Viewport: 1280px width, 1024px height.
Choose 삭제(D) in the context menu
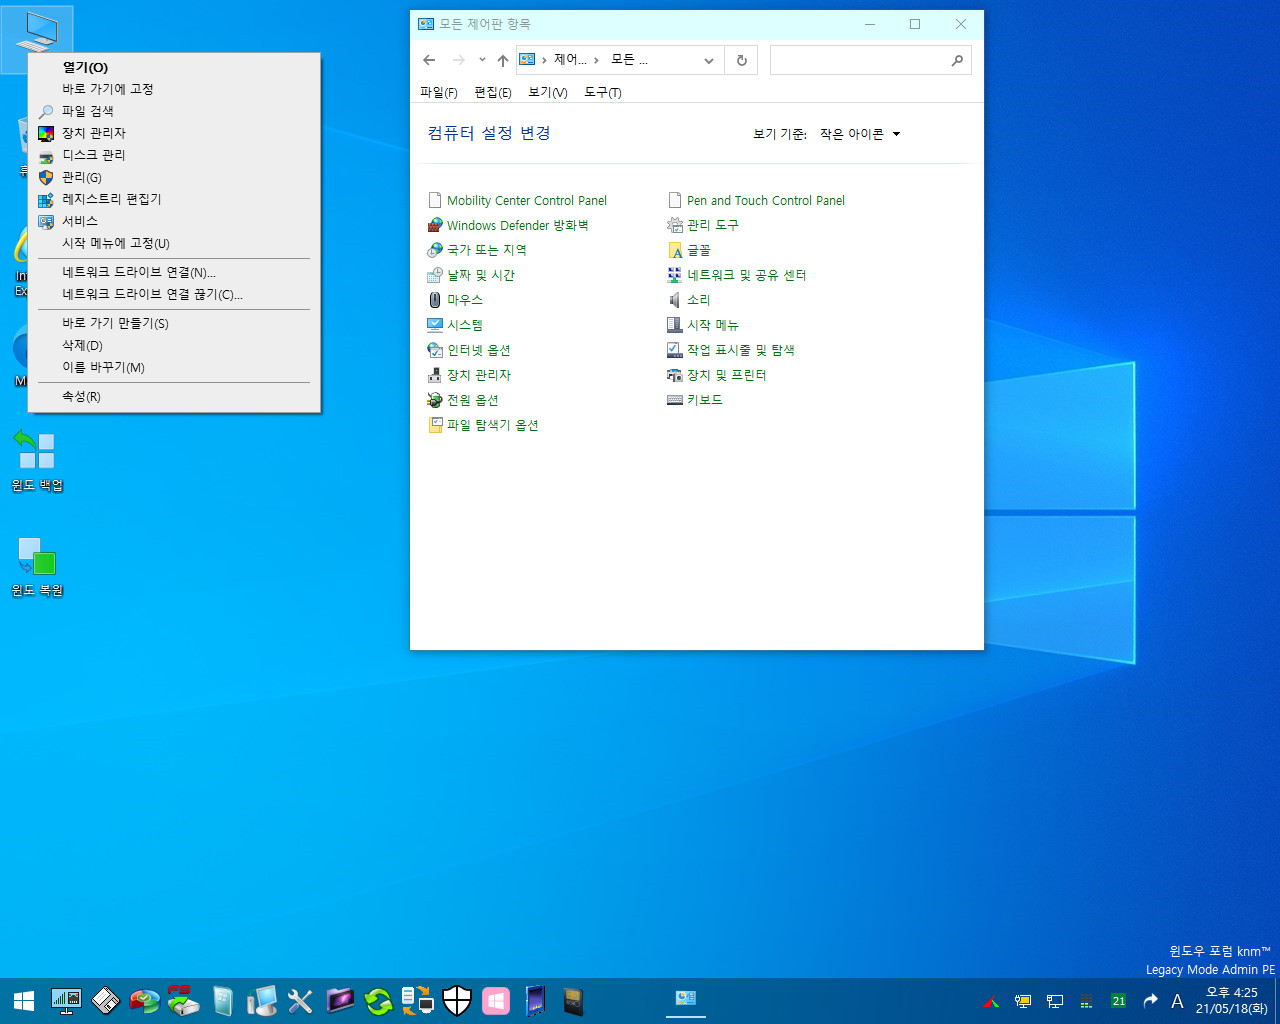click(x=174, y=345)
